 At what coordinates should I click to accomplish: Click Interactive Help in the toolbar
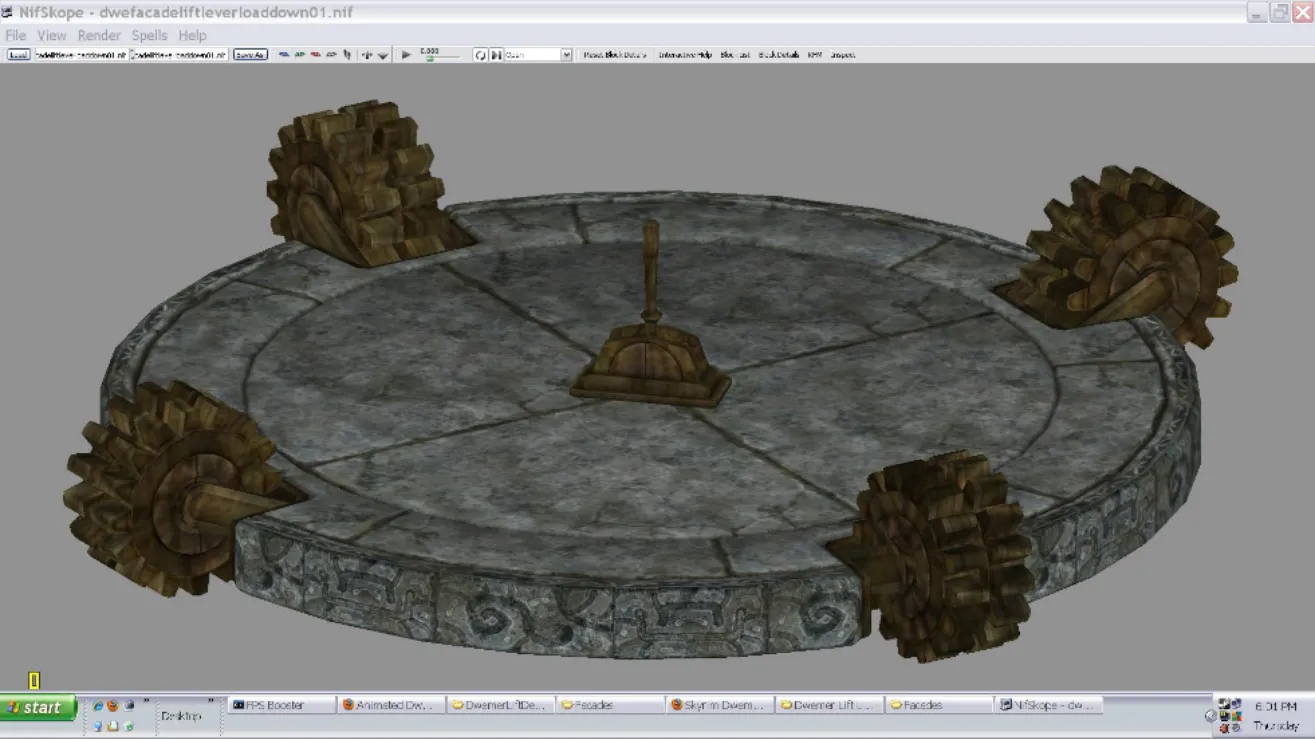tap(685, 55)
